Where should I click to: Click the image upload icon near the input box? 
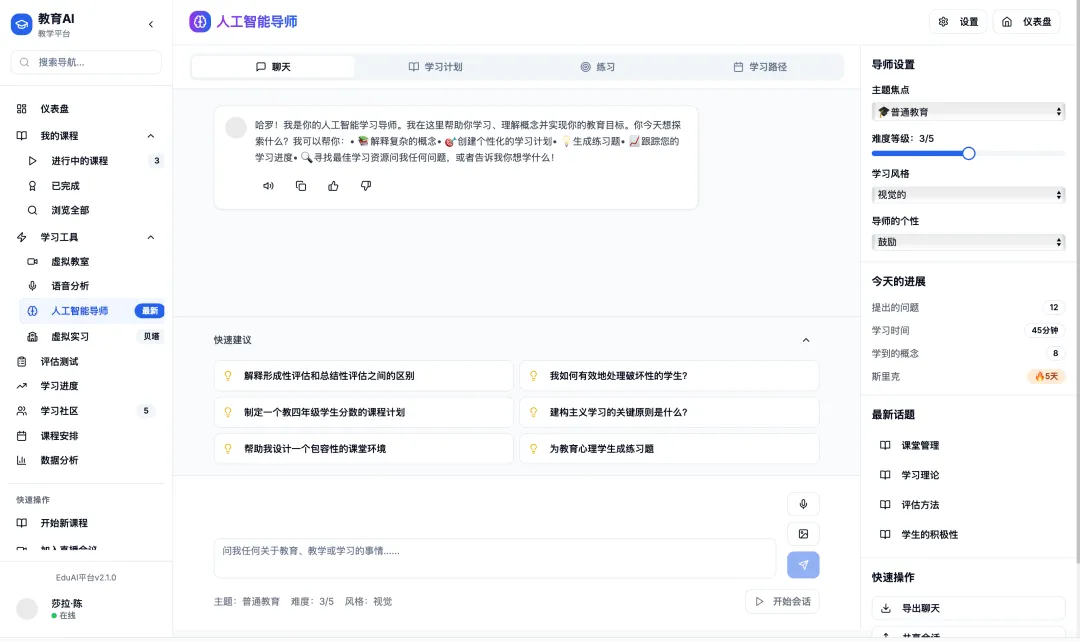(803, 533)
